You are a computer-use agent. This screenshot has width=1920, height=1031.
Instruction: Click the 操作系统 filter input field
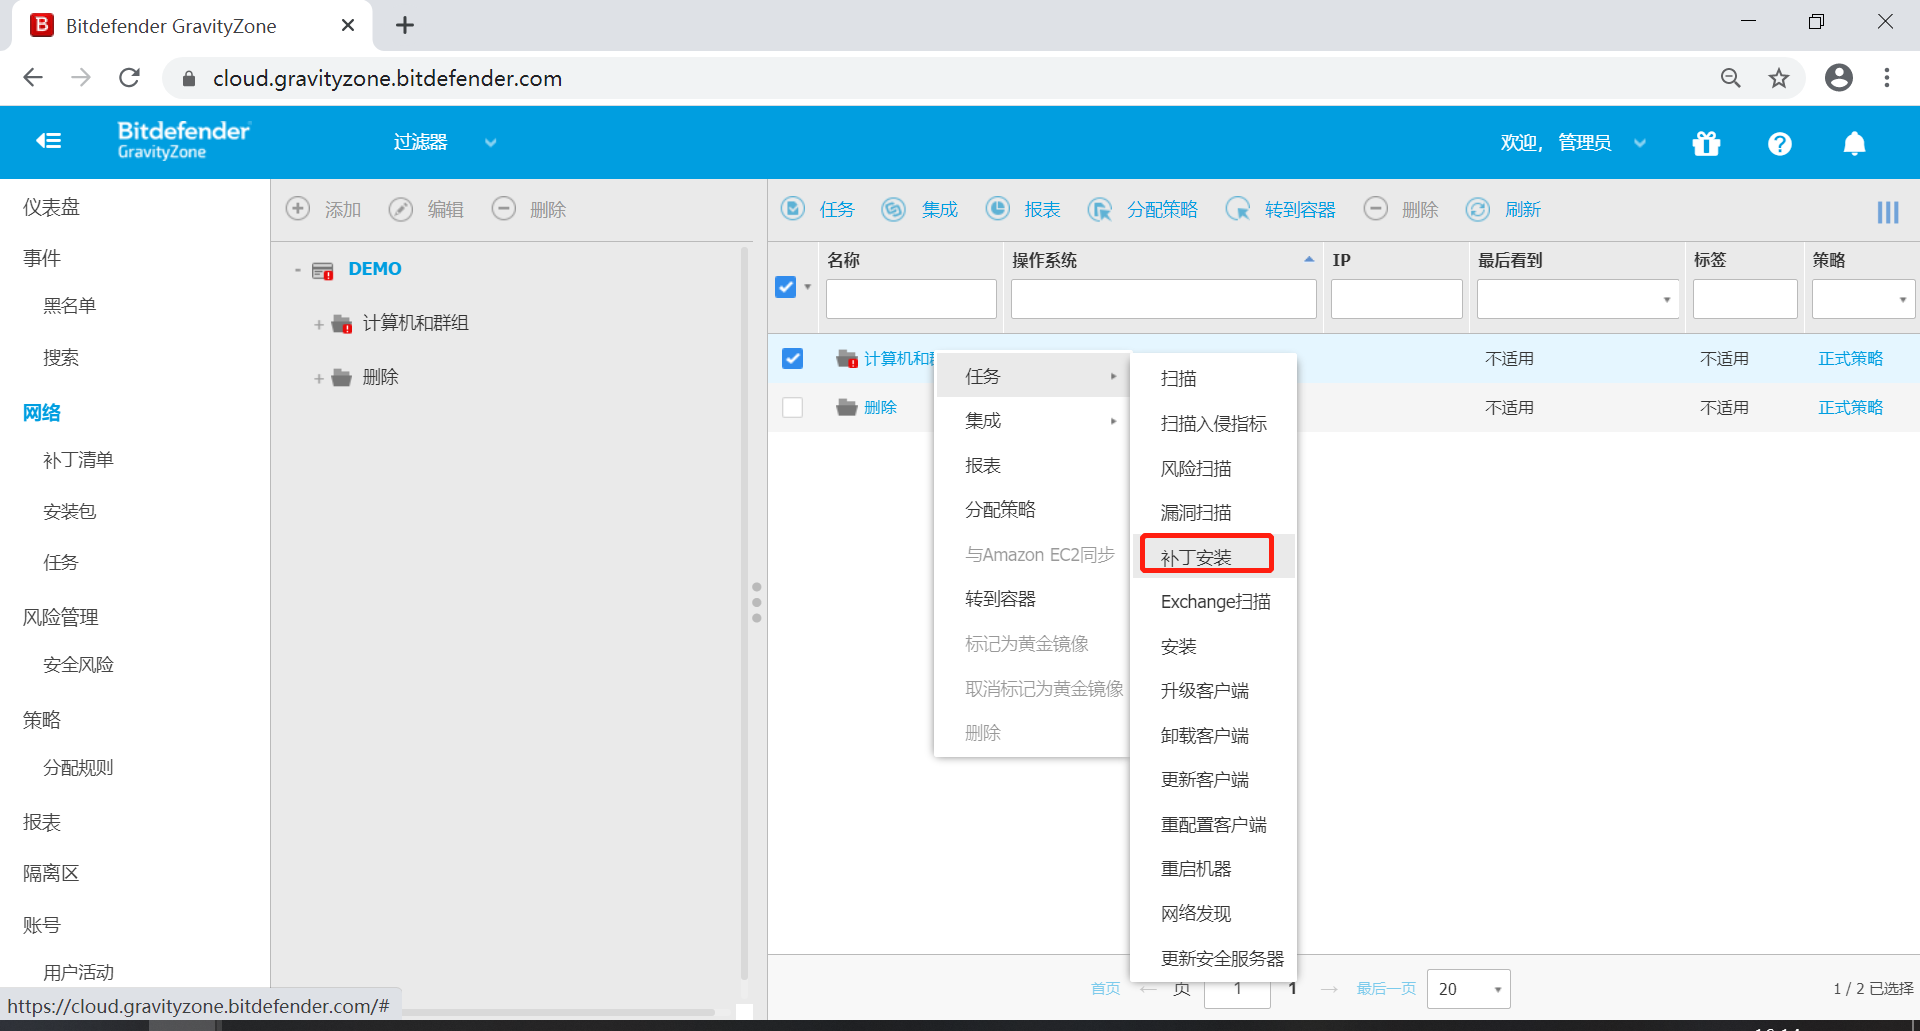click(x=1163, y=299)
